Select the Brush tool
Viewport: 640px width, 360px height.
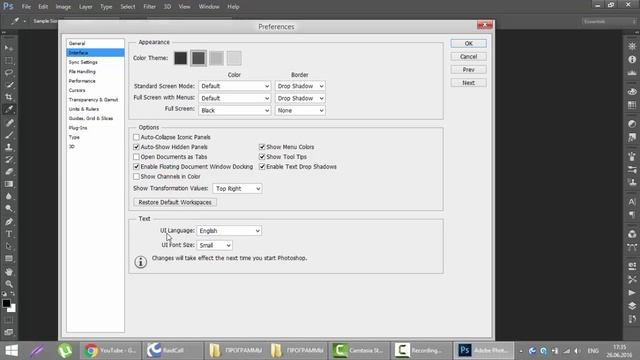(9, 135)
